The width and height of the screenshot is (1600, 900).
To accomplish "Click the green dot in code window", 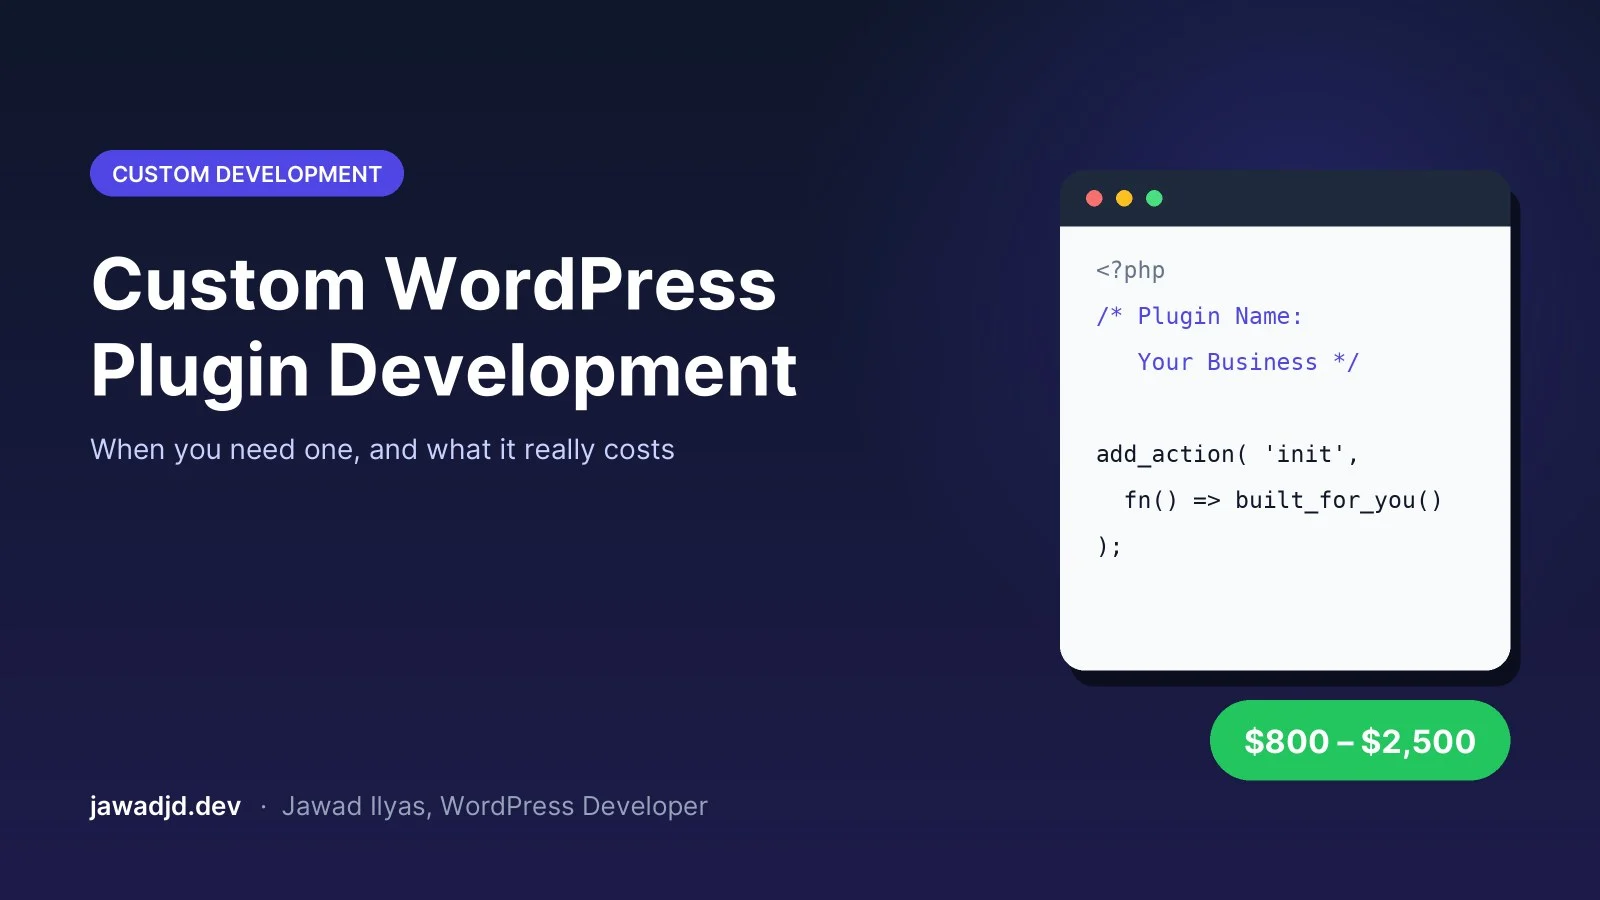I will pyautogui.click(x=1154, y=198).
